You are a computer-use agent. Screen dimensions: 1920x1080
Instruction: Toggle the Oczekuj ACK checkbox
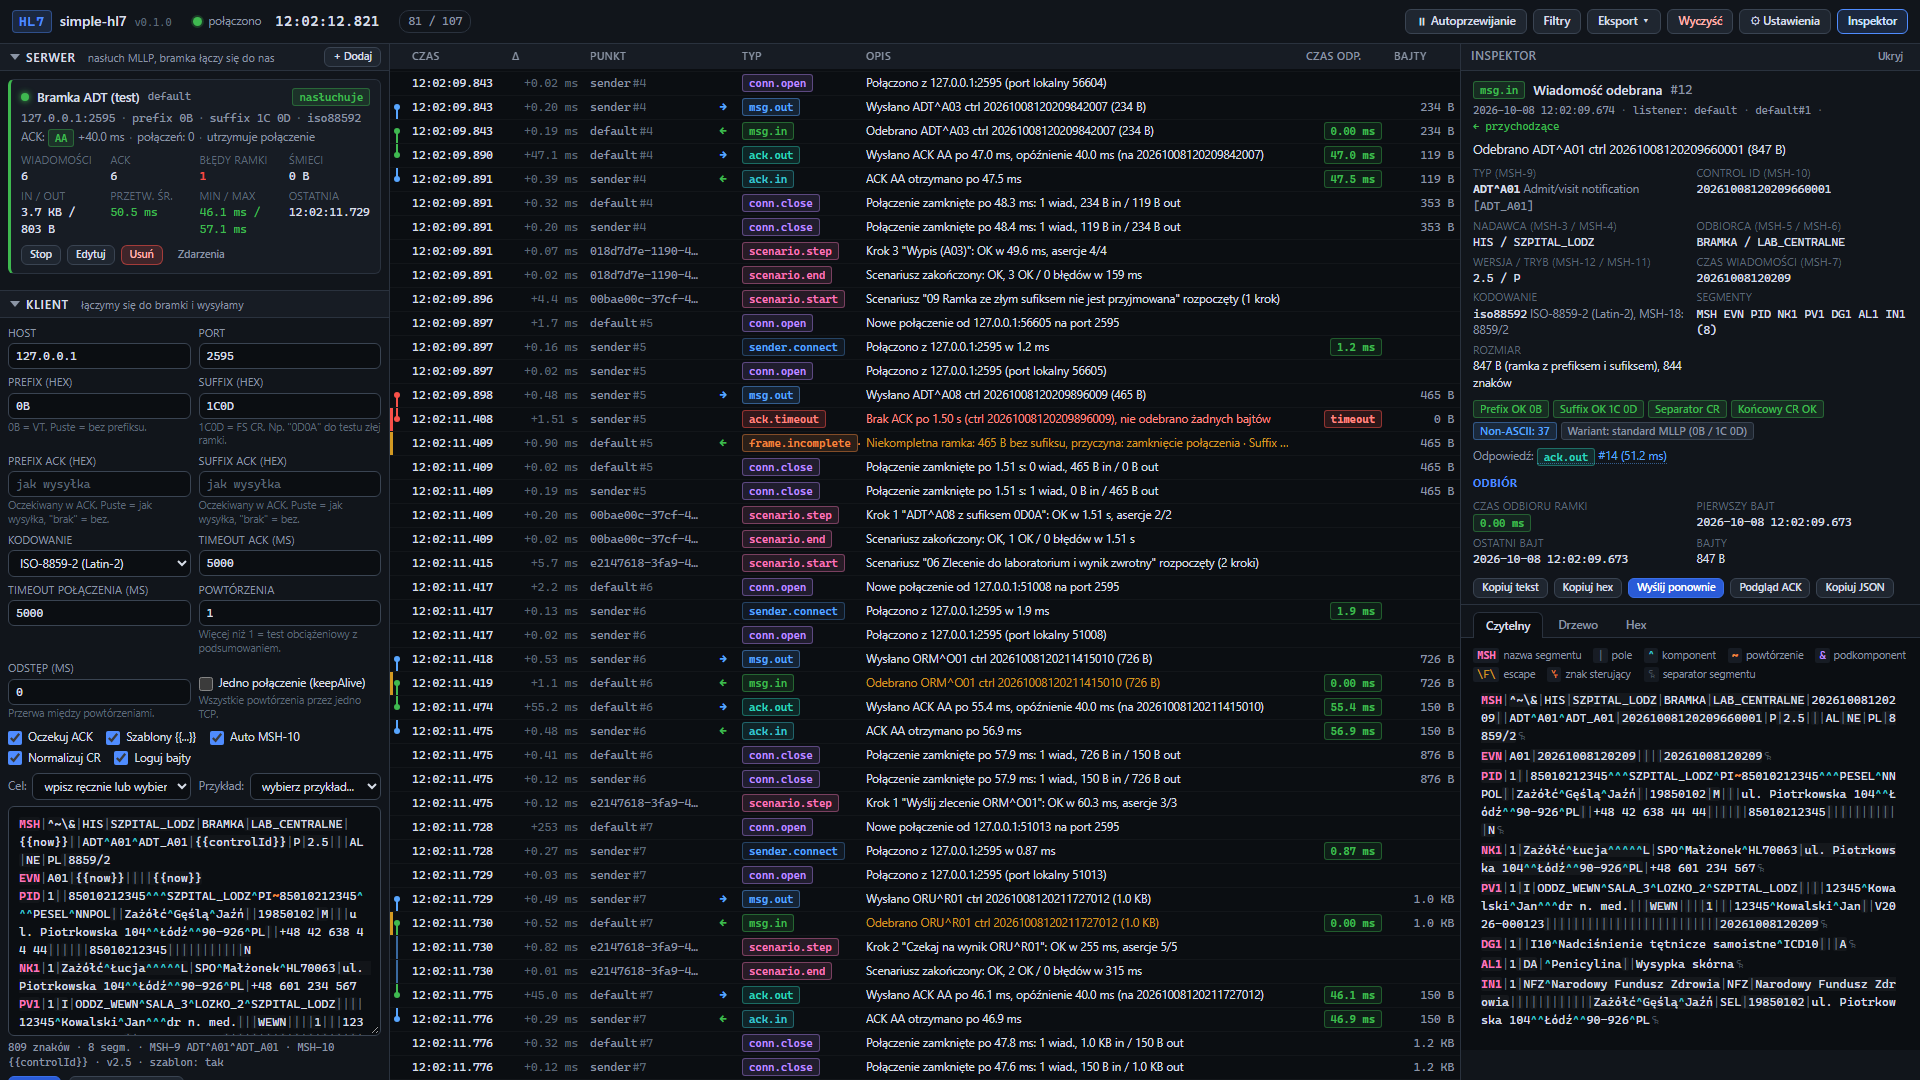tap(15, 738)
